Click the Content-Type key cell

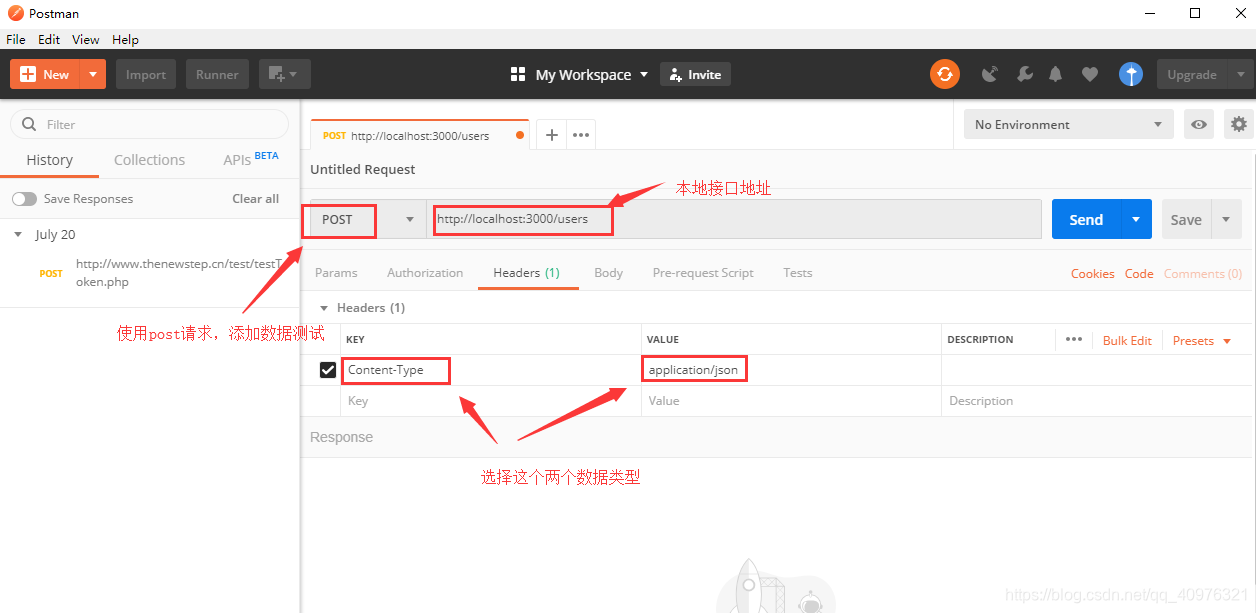click(491, 370)
